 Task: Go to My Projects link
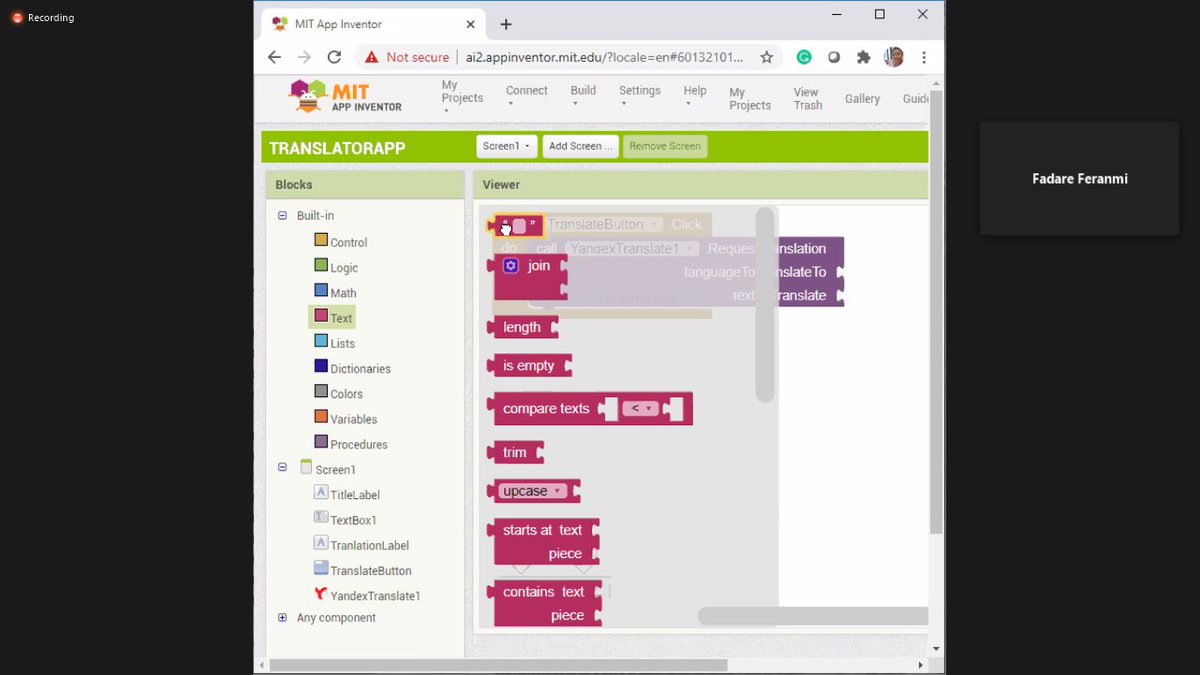[749, 99]
